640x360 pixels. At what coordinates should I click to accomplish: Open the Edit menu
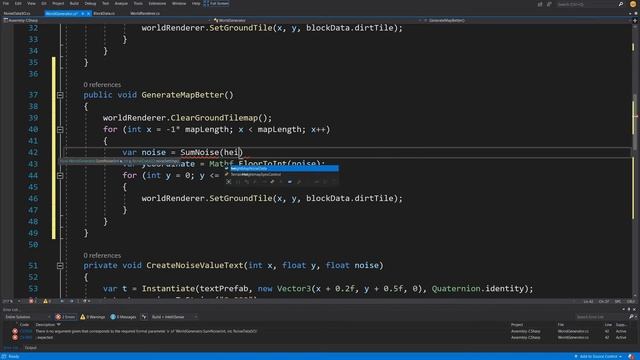coord(18,3)
